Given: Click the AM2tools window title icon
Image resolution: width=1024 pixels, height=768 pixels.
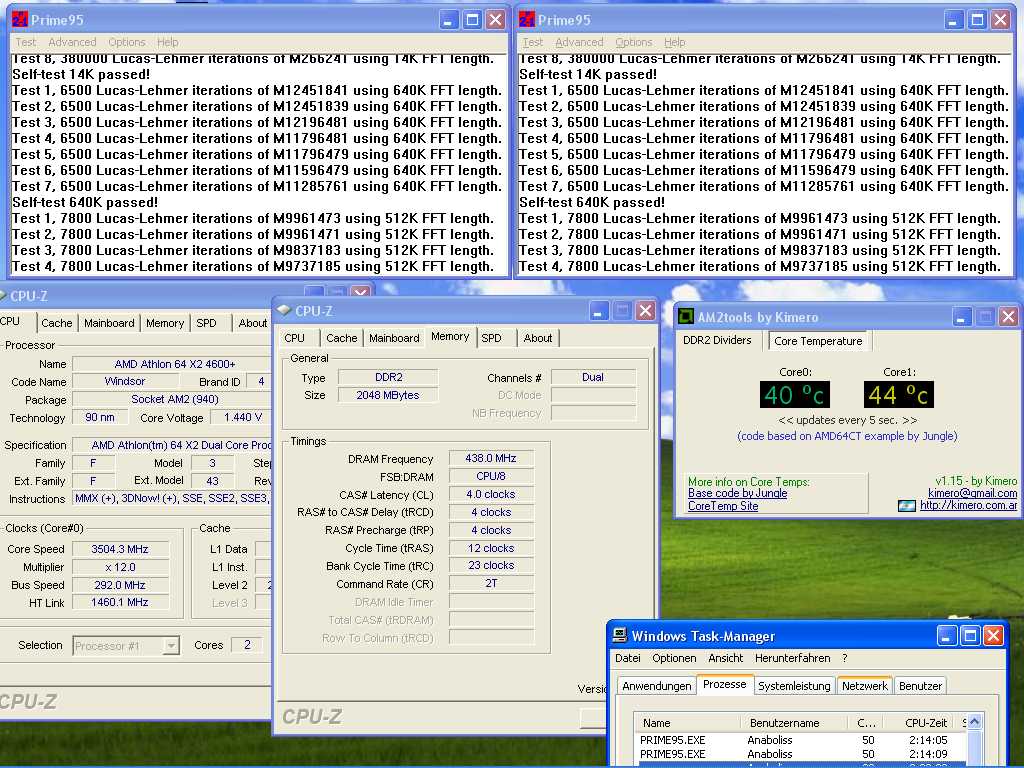Looking at the screenshot, I should click(x=686, y=317).
